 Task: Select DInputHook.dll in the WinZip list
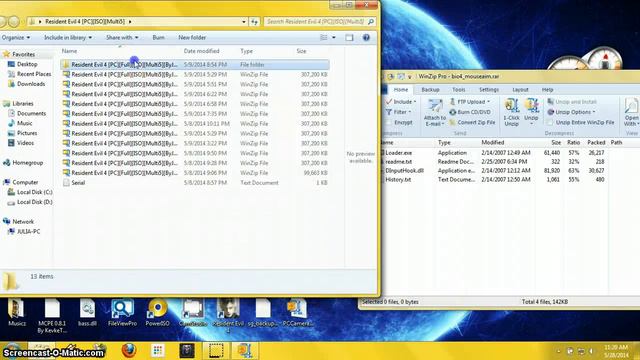pos(404,171)
